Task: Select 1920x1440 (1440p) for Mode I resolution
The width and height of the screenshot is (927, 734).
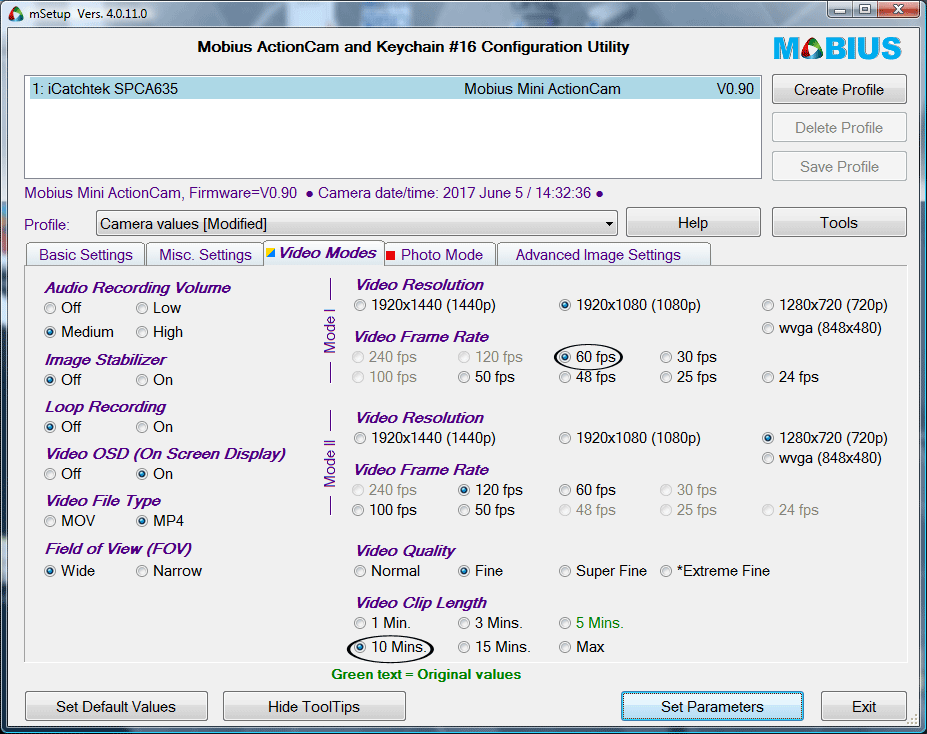Action: point(424,305)
